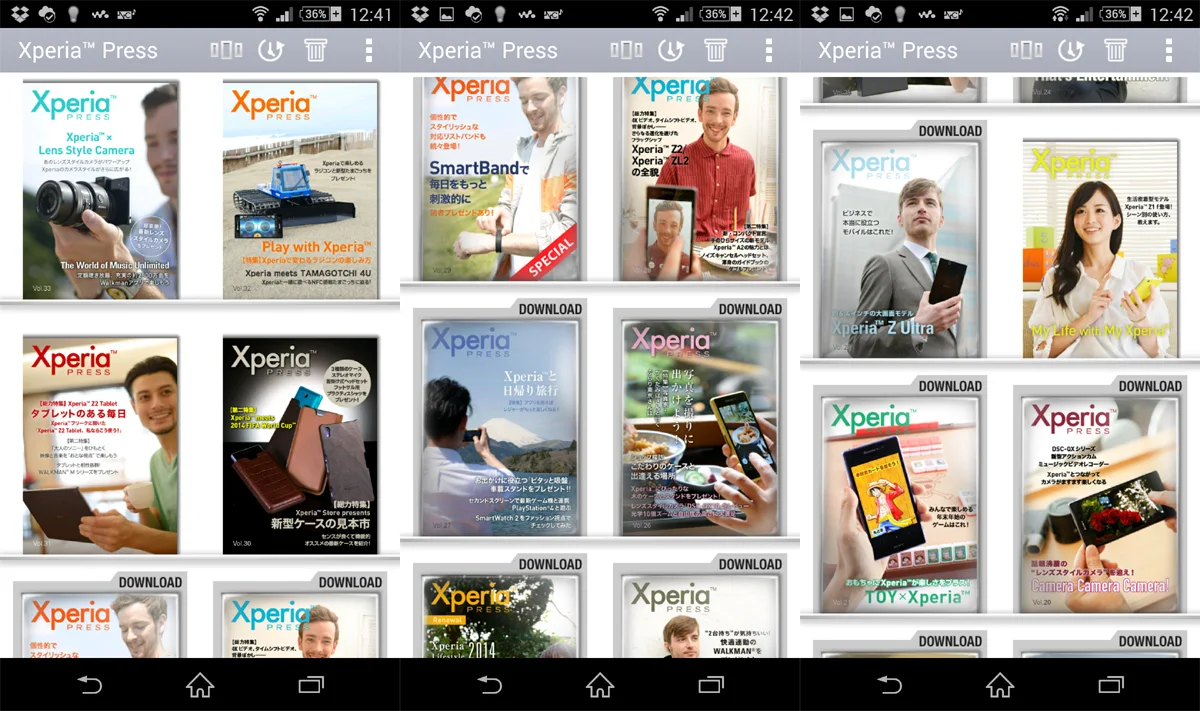Tap the Home navigation button on right screen
This screenshot has height=711, width=1200.
tap(1000, 685)
